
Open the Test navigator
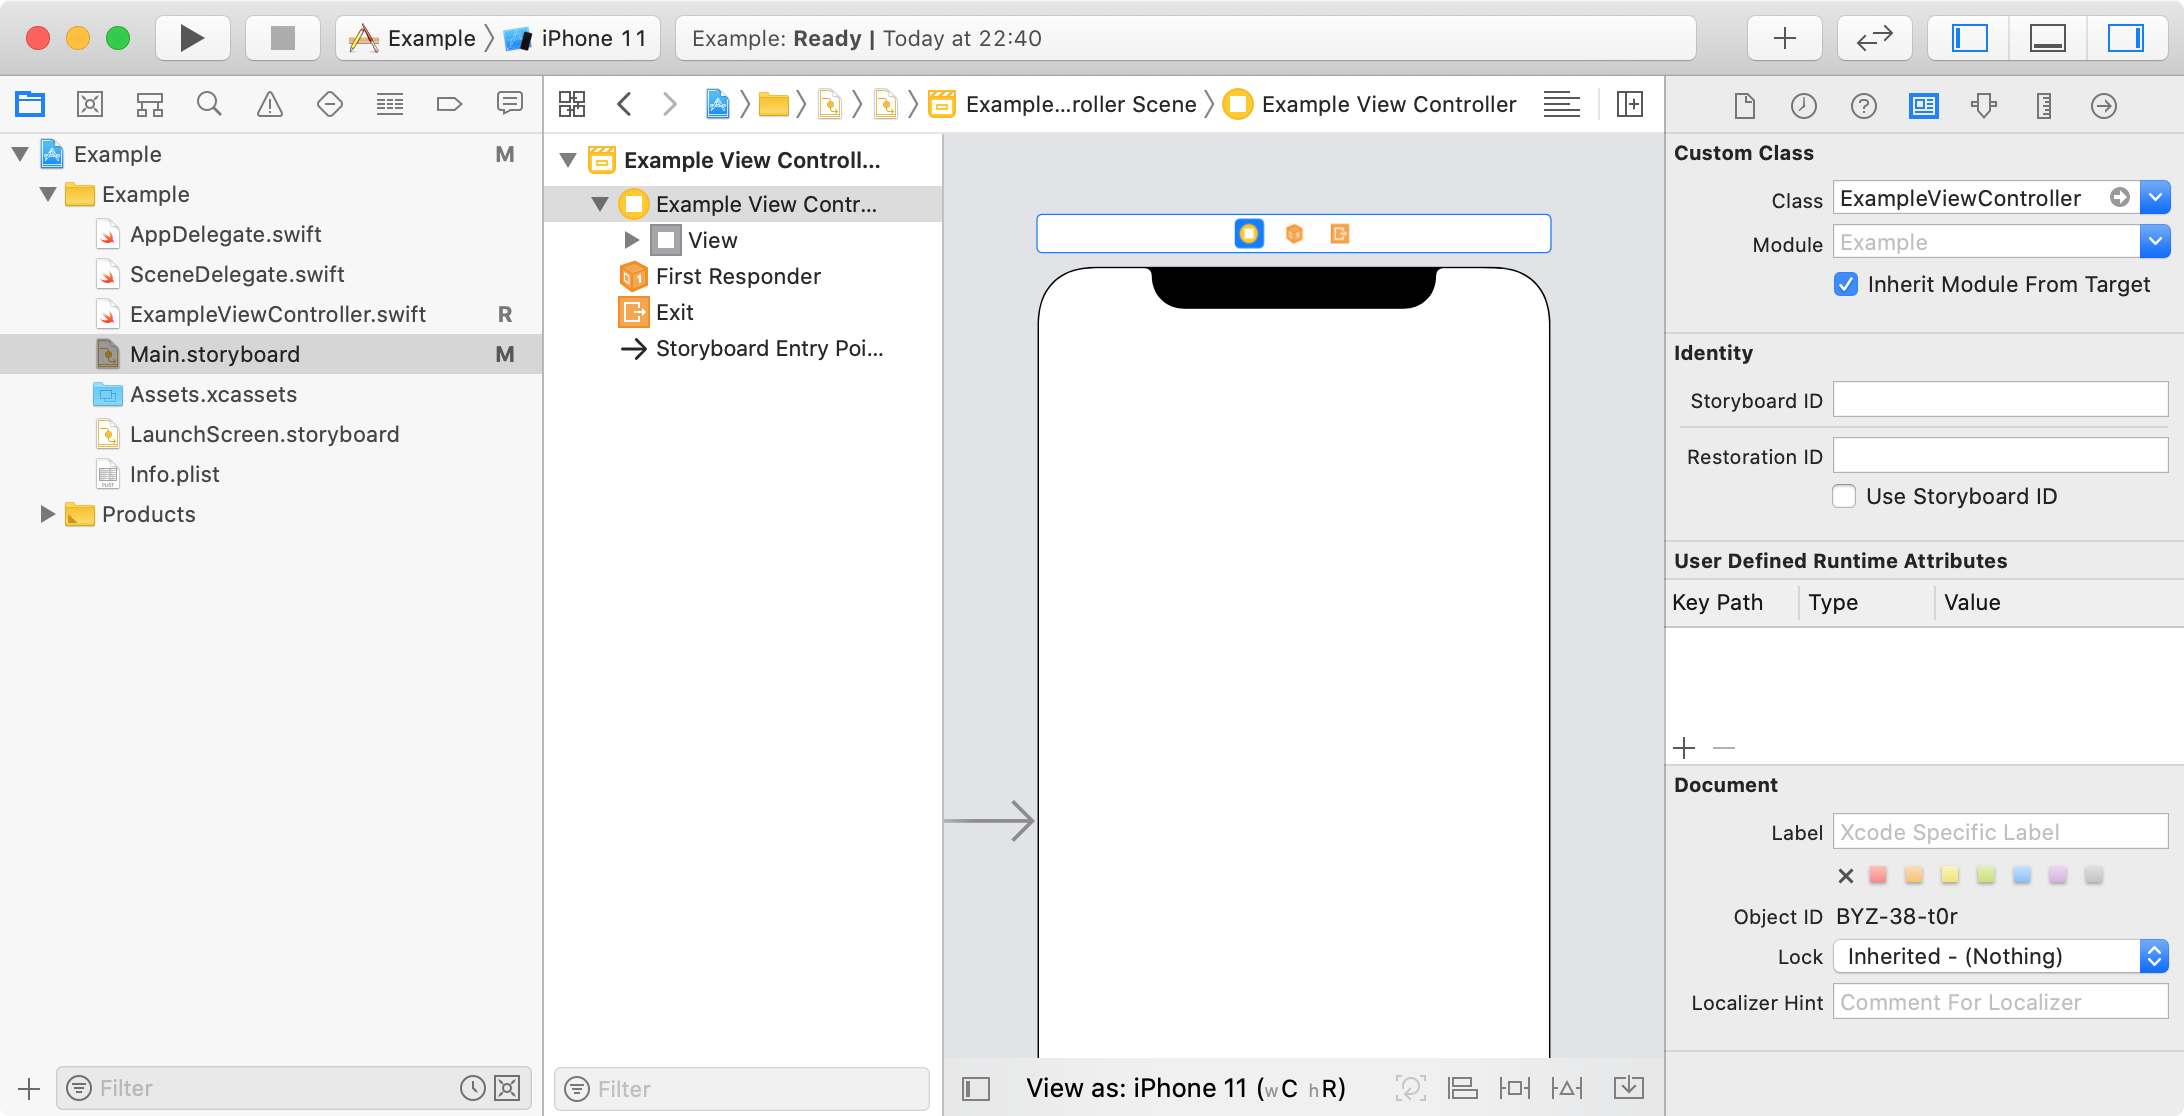(330, 104)
